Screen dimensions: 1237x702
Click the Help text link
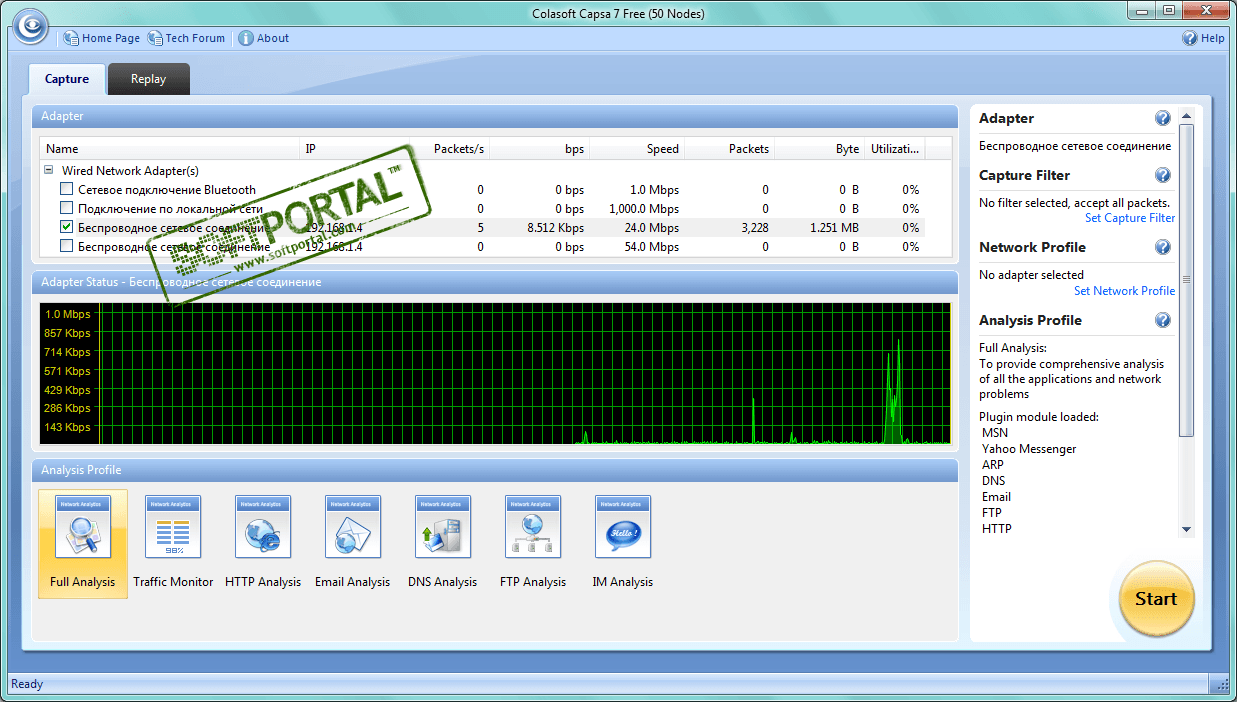click(1212, 38)
